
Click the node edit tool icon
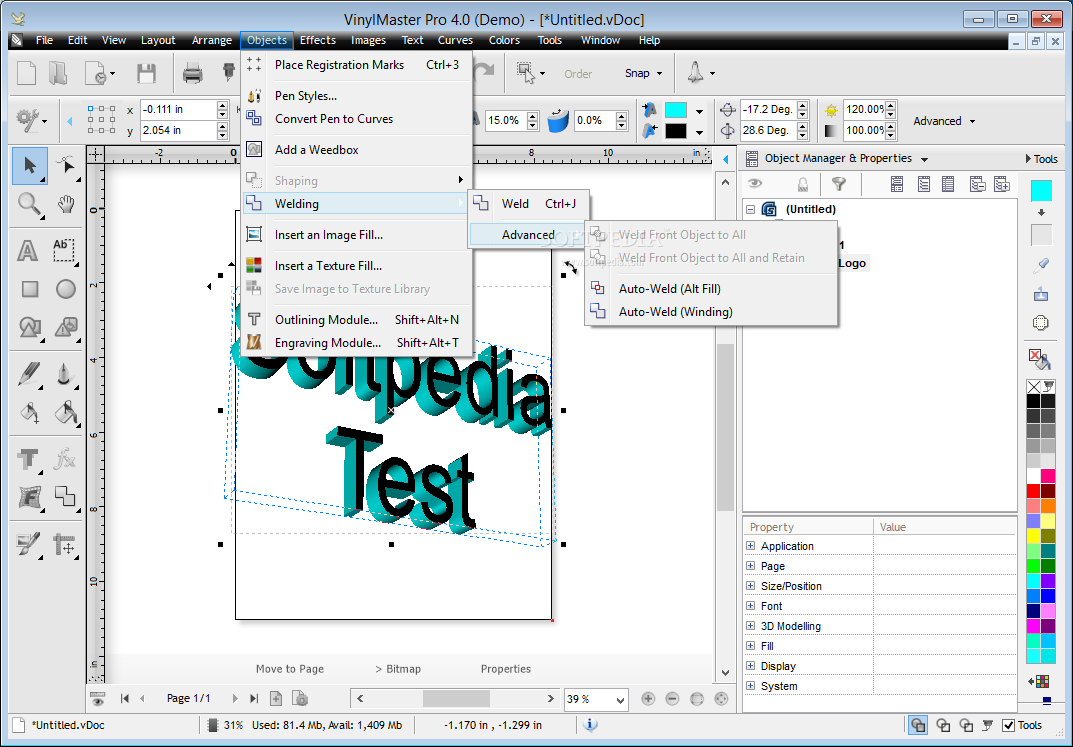[66, 166]
